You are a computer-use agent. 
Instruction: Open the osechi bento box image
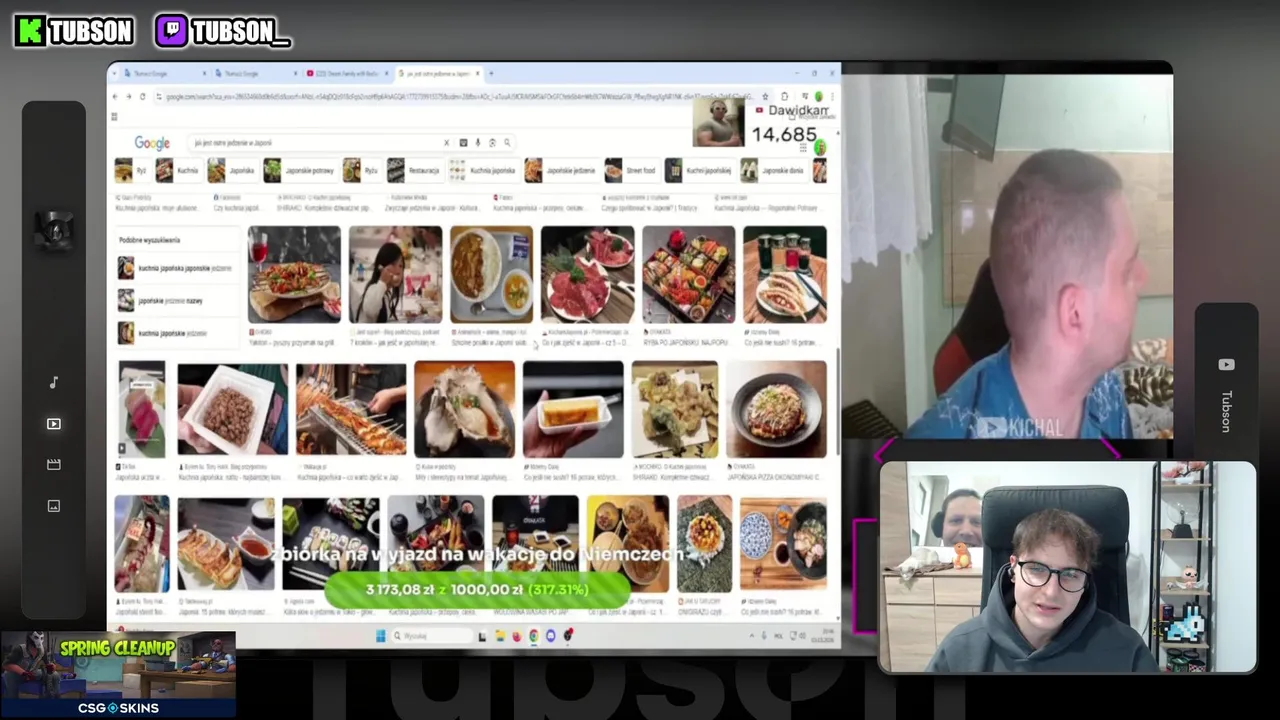(x=688, y=274)
